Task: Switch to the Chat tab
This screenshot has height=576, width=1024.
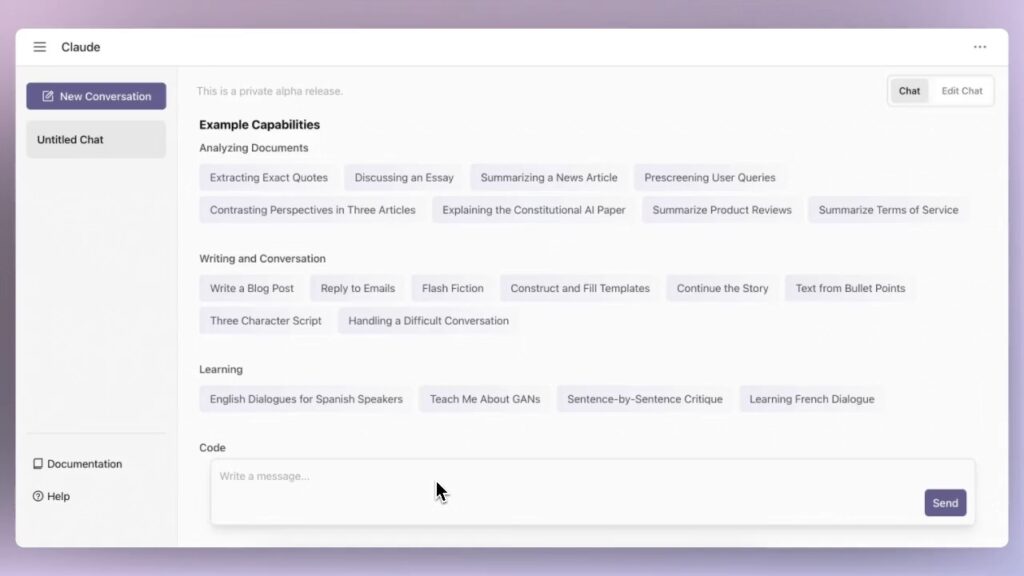Action: pyautogui.click(x=909, y=91)
